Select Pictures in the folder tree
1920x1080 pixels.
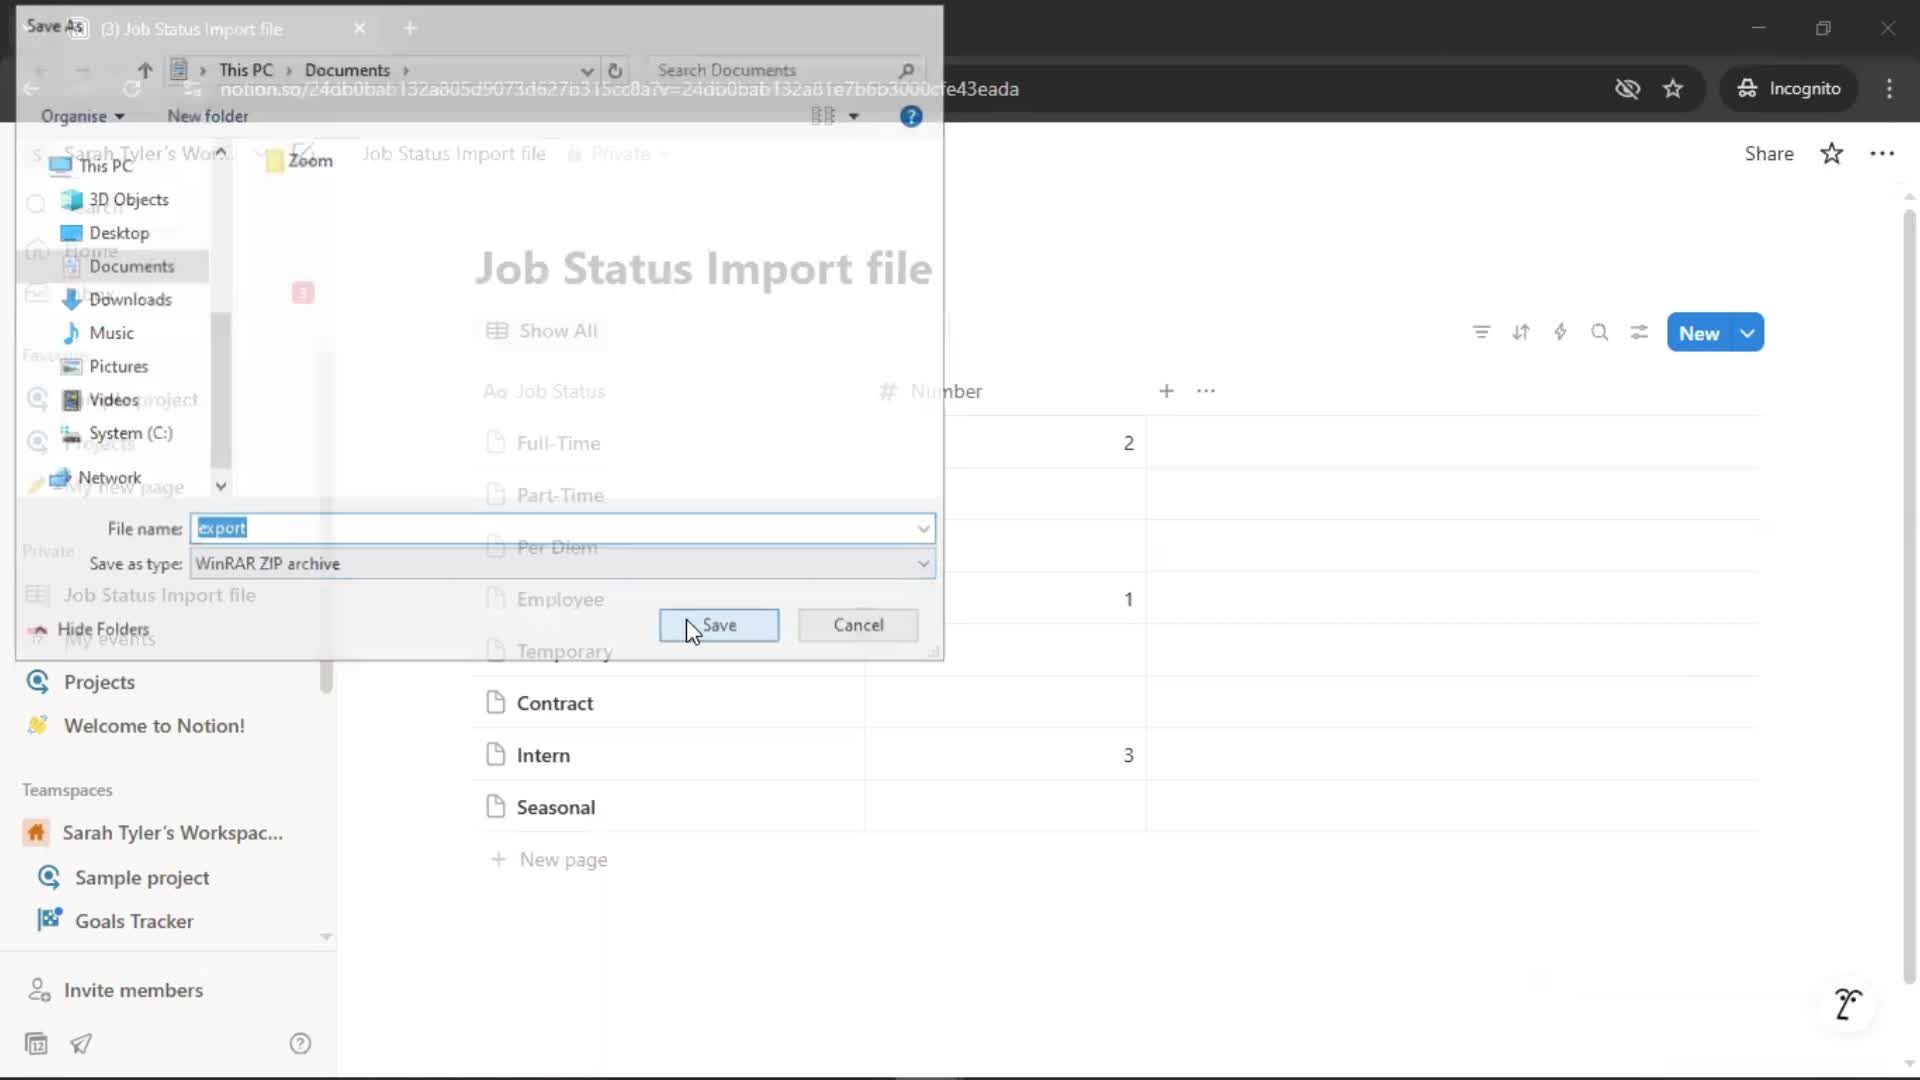click(x=105, y=366)
